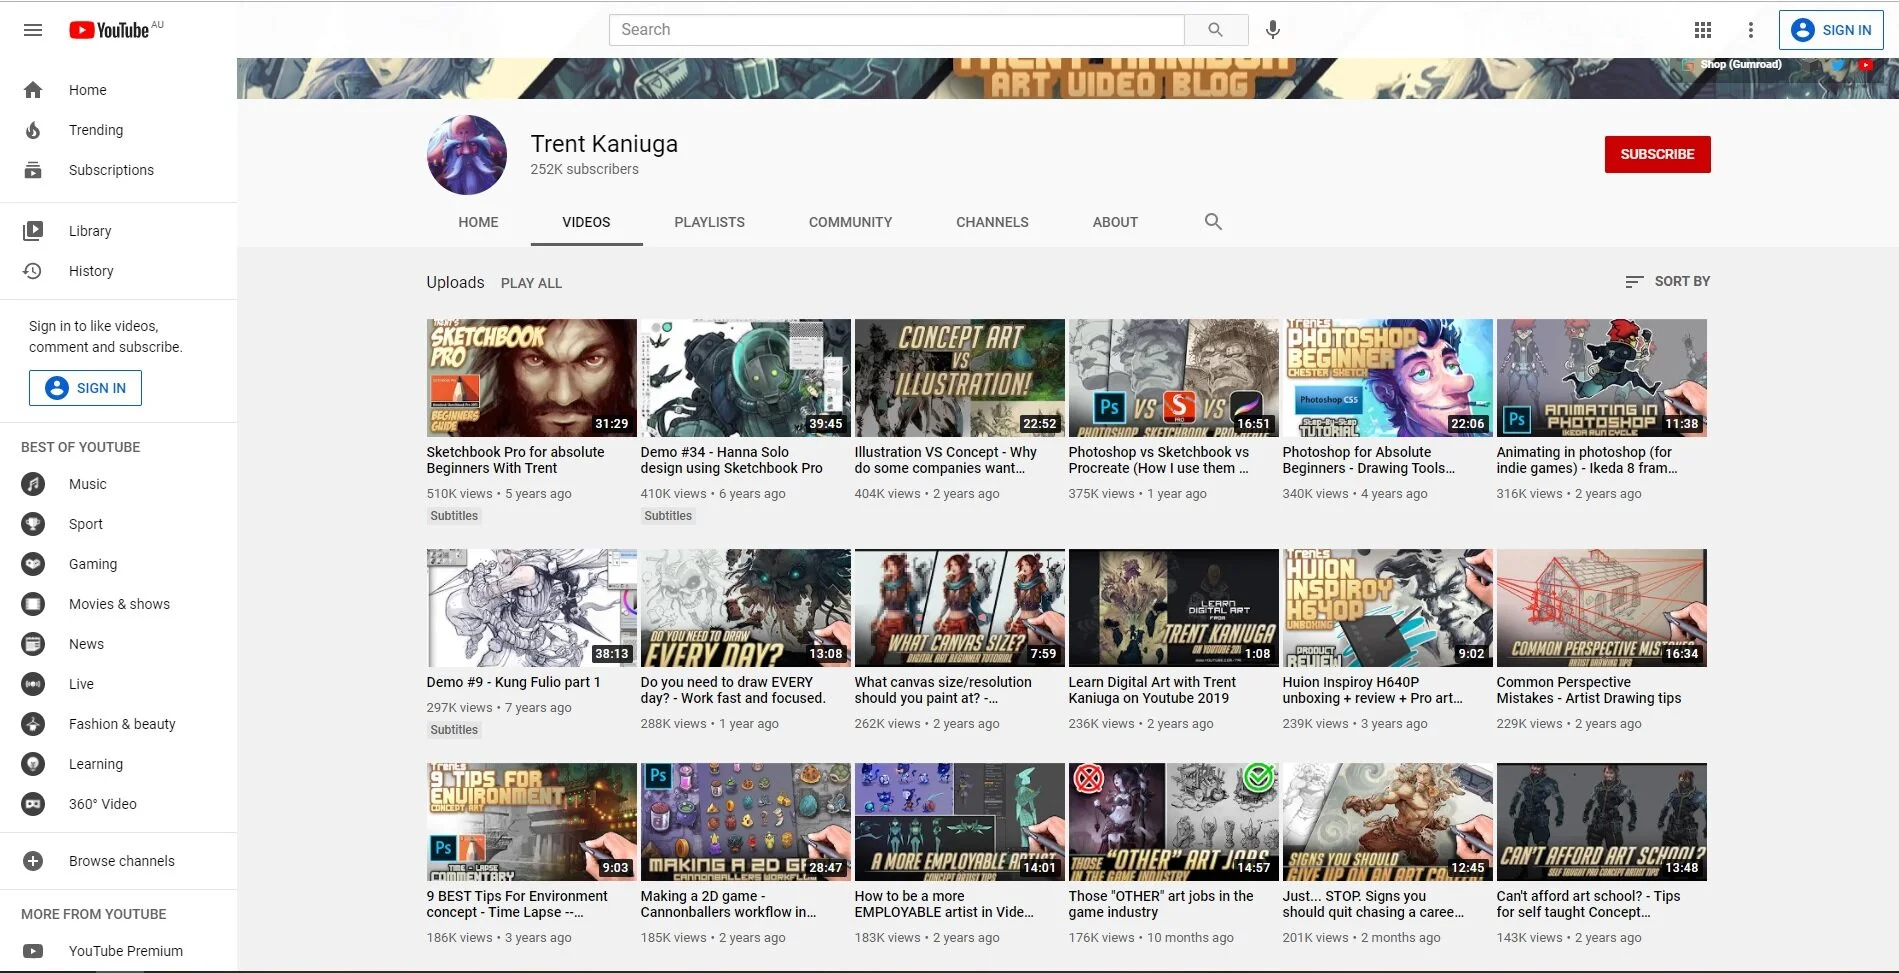The image size is (1899, 973).
Task: Click the '252K subscribers' text
Action: click(584, 169)
